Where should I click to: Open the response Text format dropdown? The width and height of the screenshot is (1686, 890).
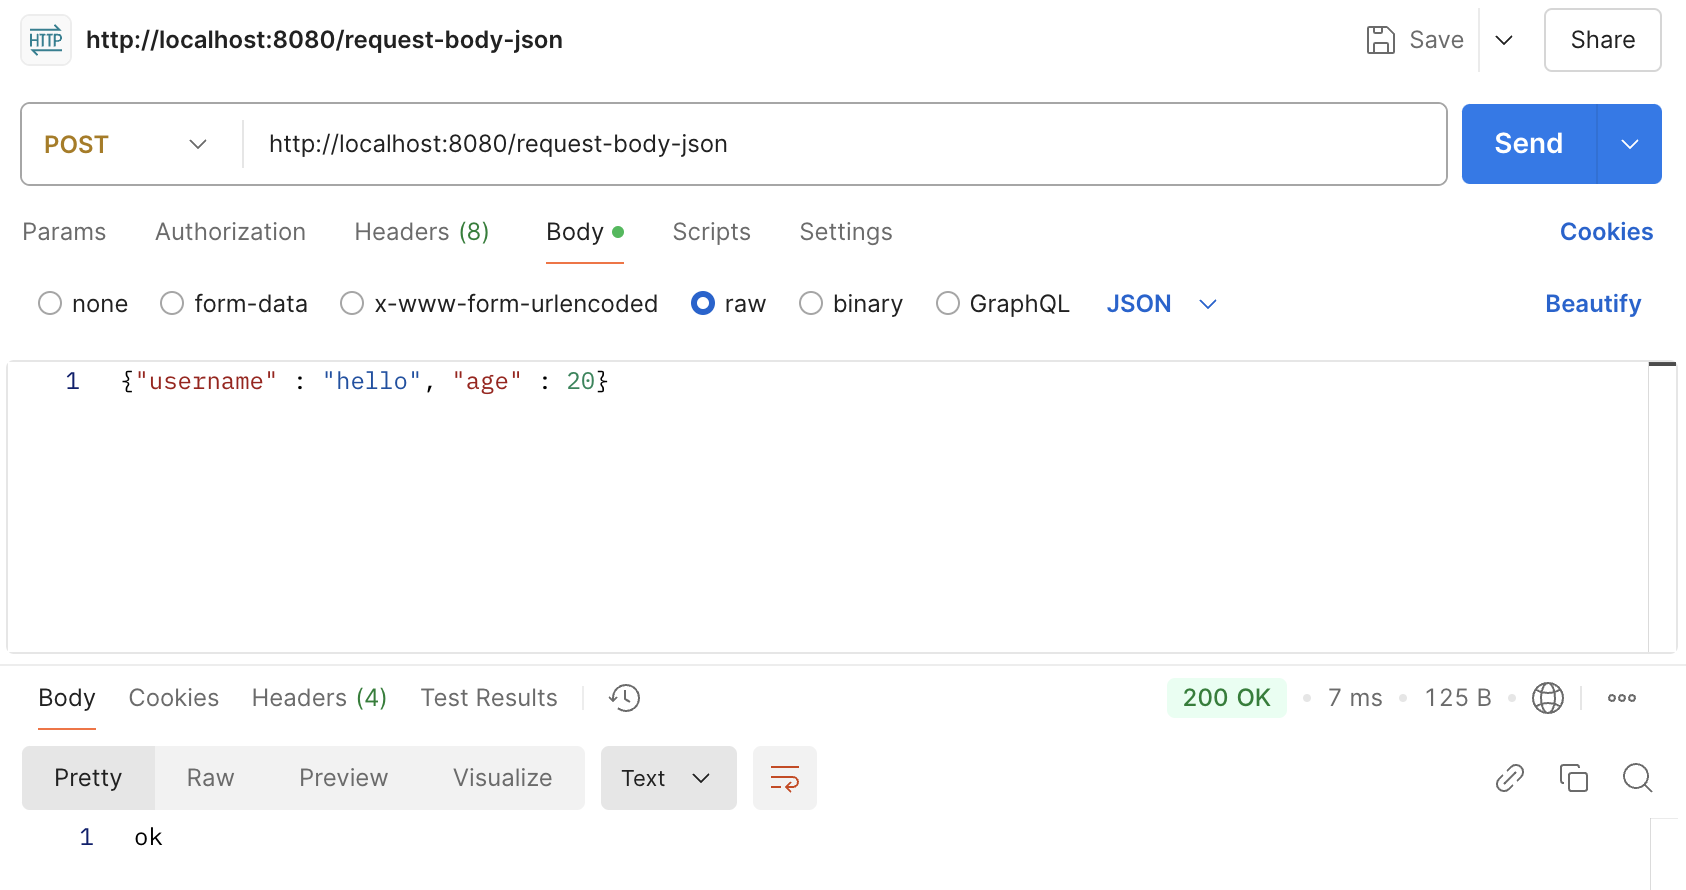(669, 778)
